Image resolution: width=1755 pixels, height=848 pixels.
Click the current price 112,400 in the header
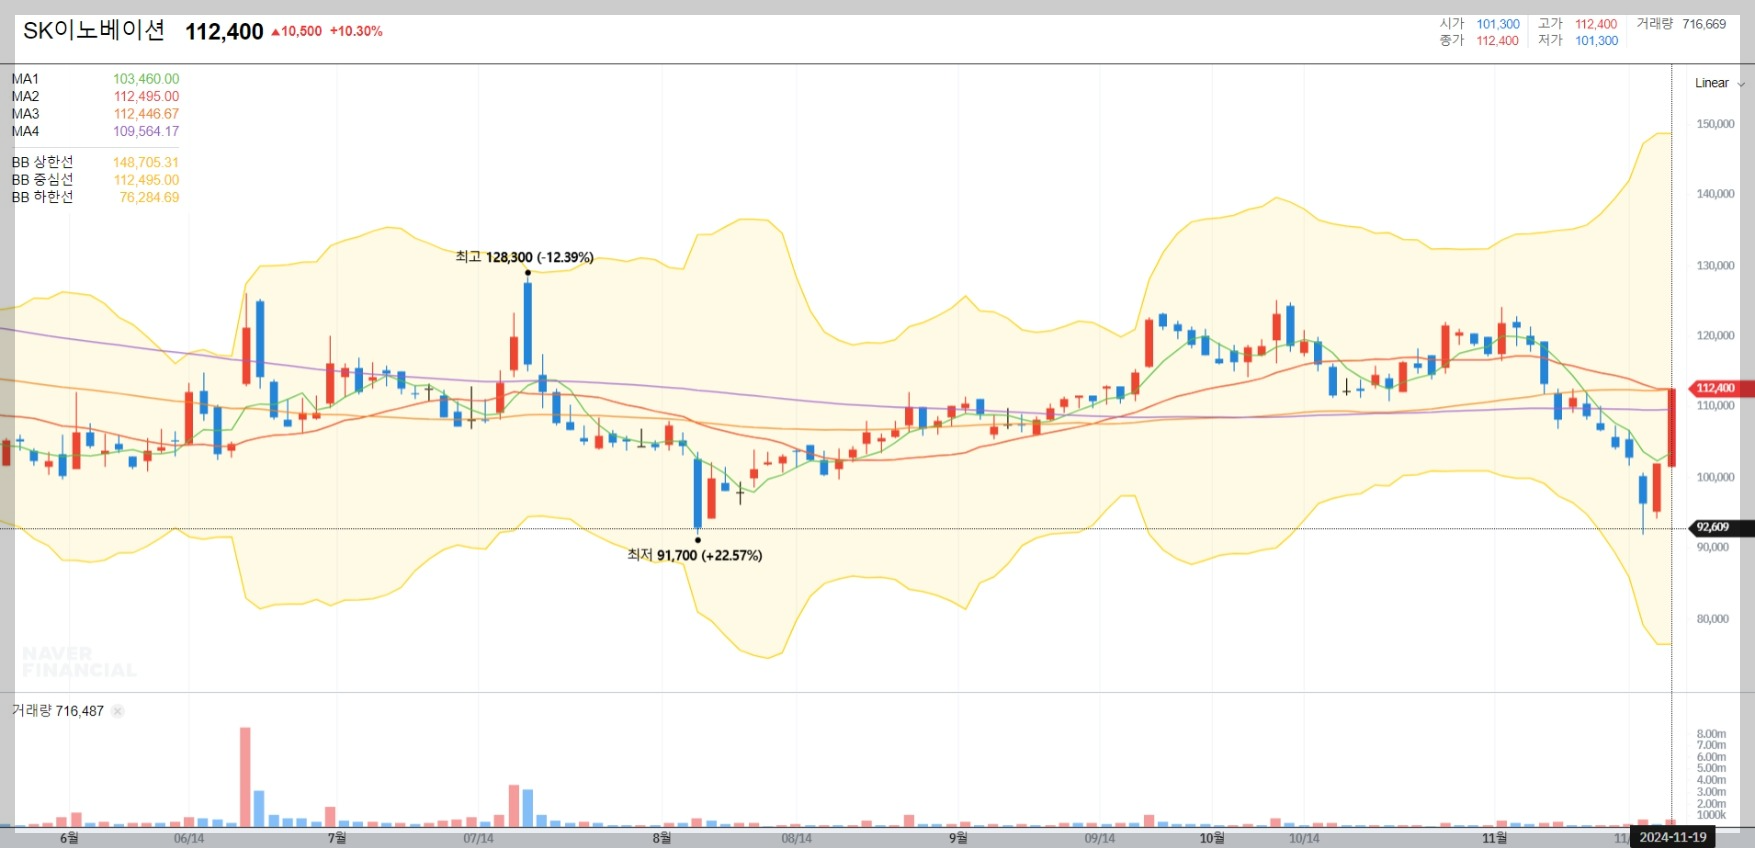224,32
